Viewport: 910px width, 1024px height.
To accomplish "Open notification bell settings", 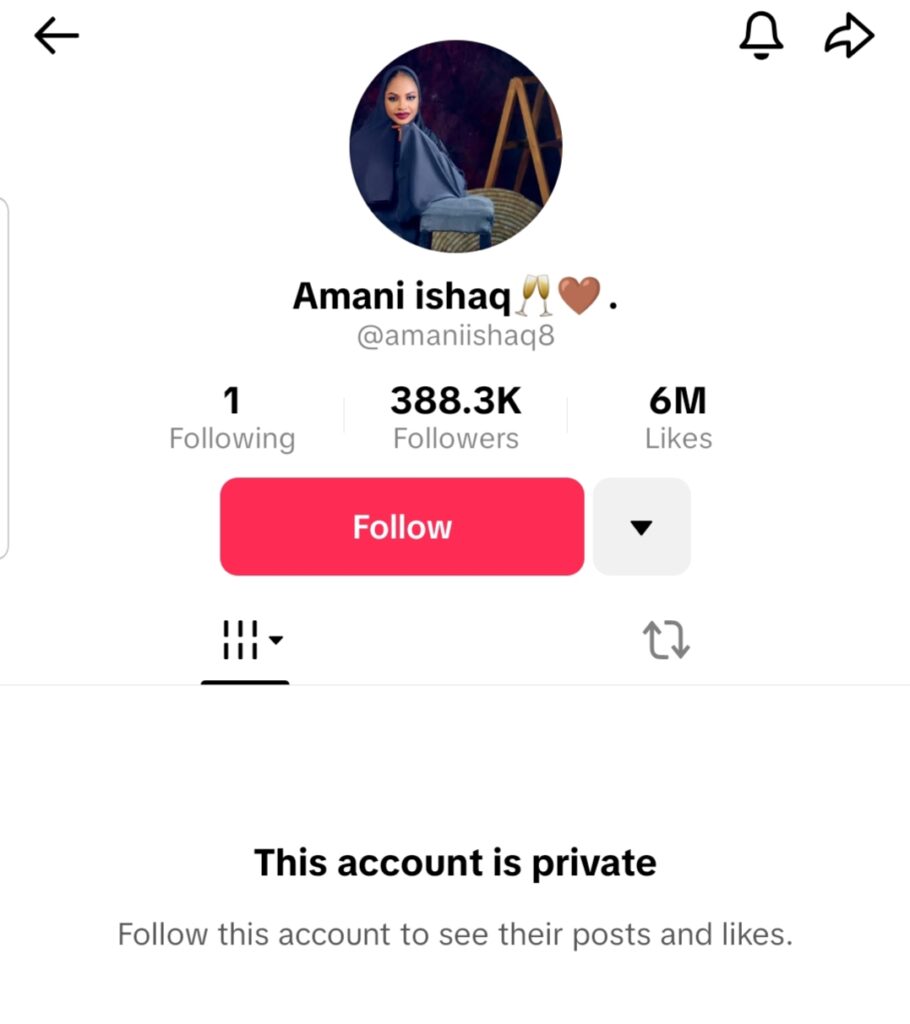I will pyautogui.click(x=761, y=37).
